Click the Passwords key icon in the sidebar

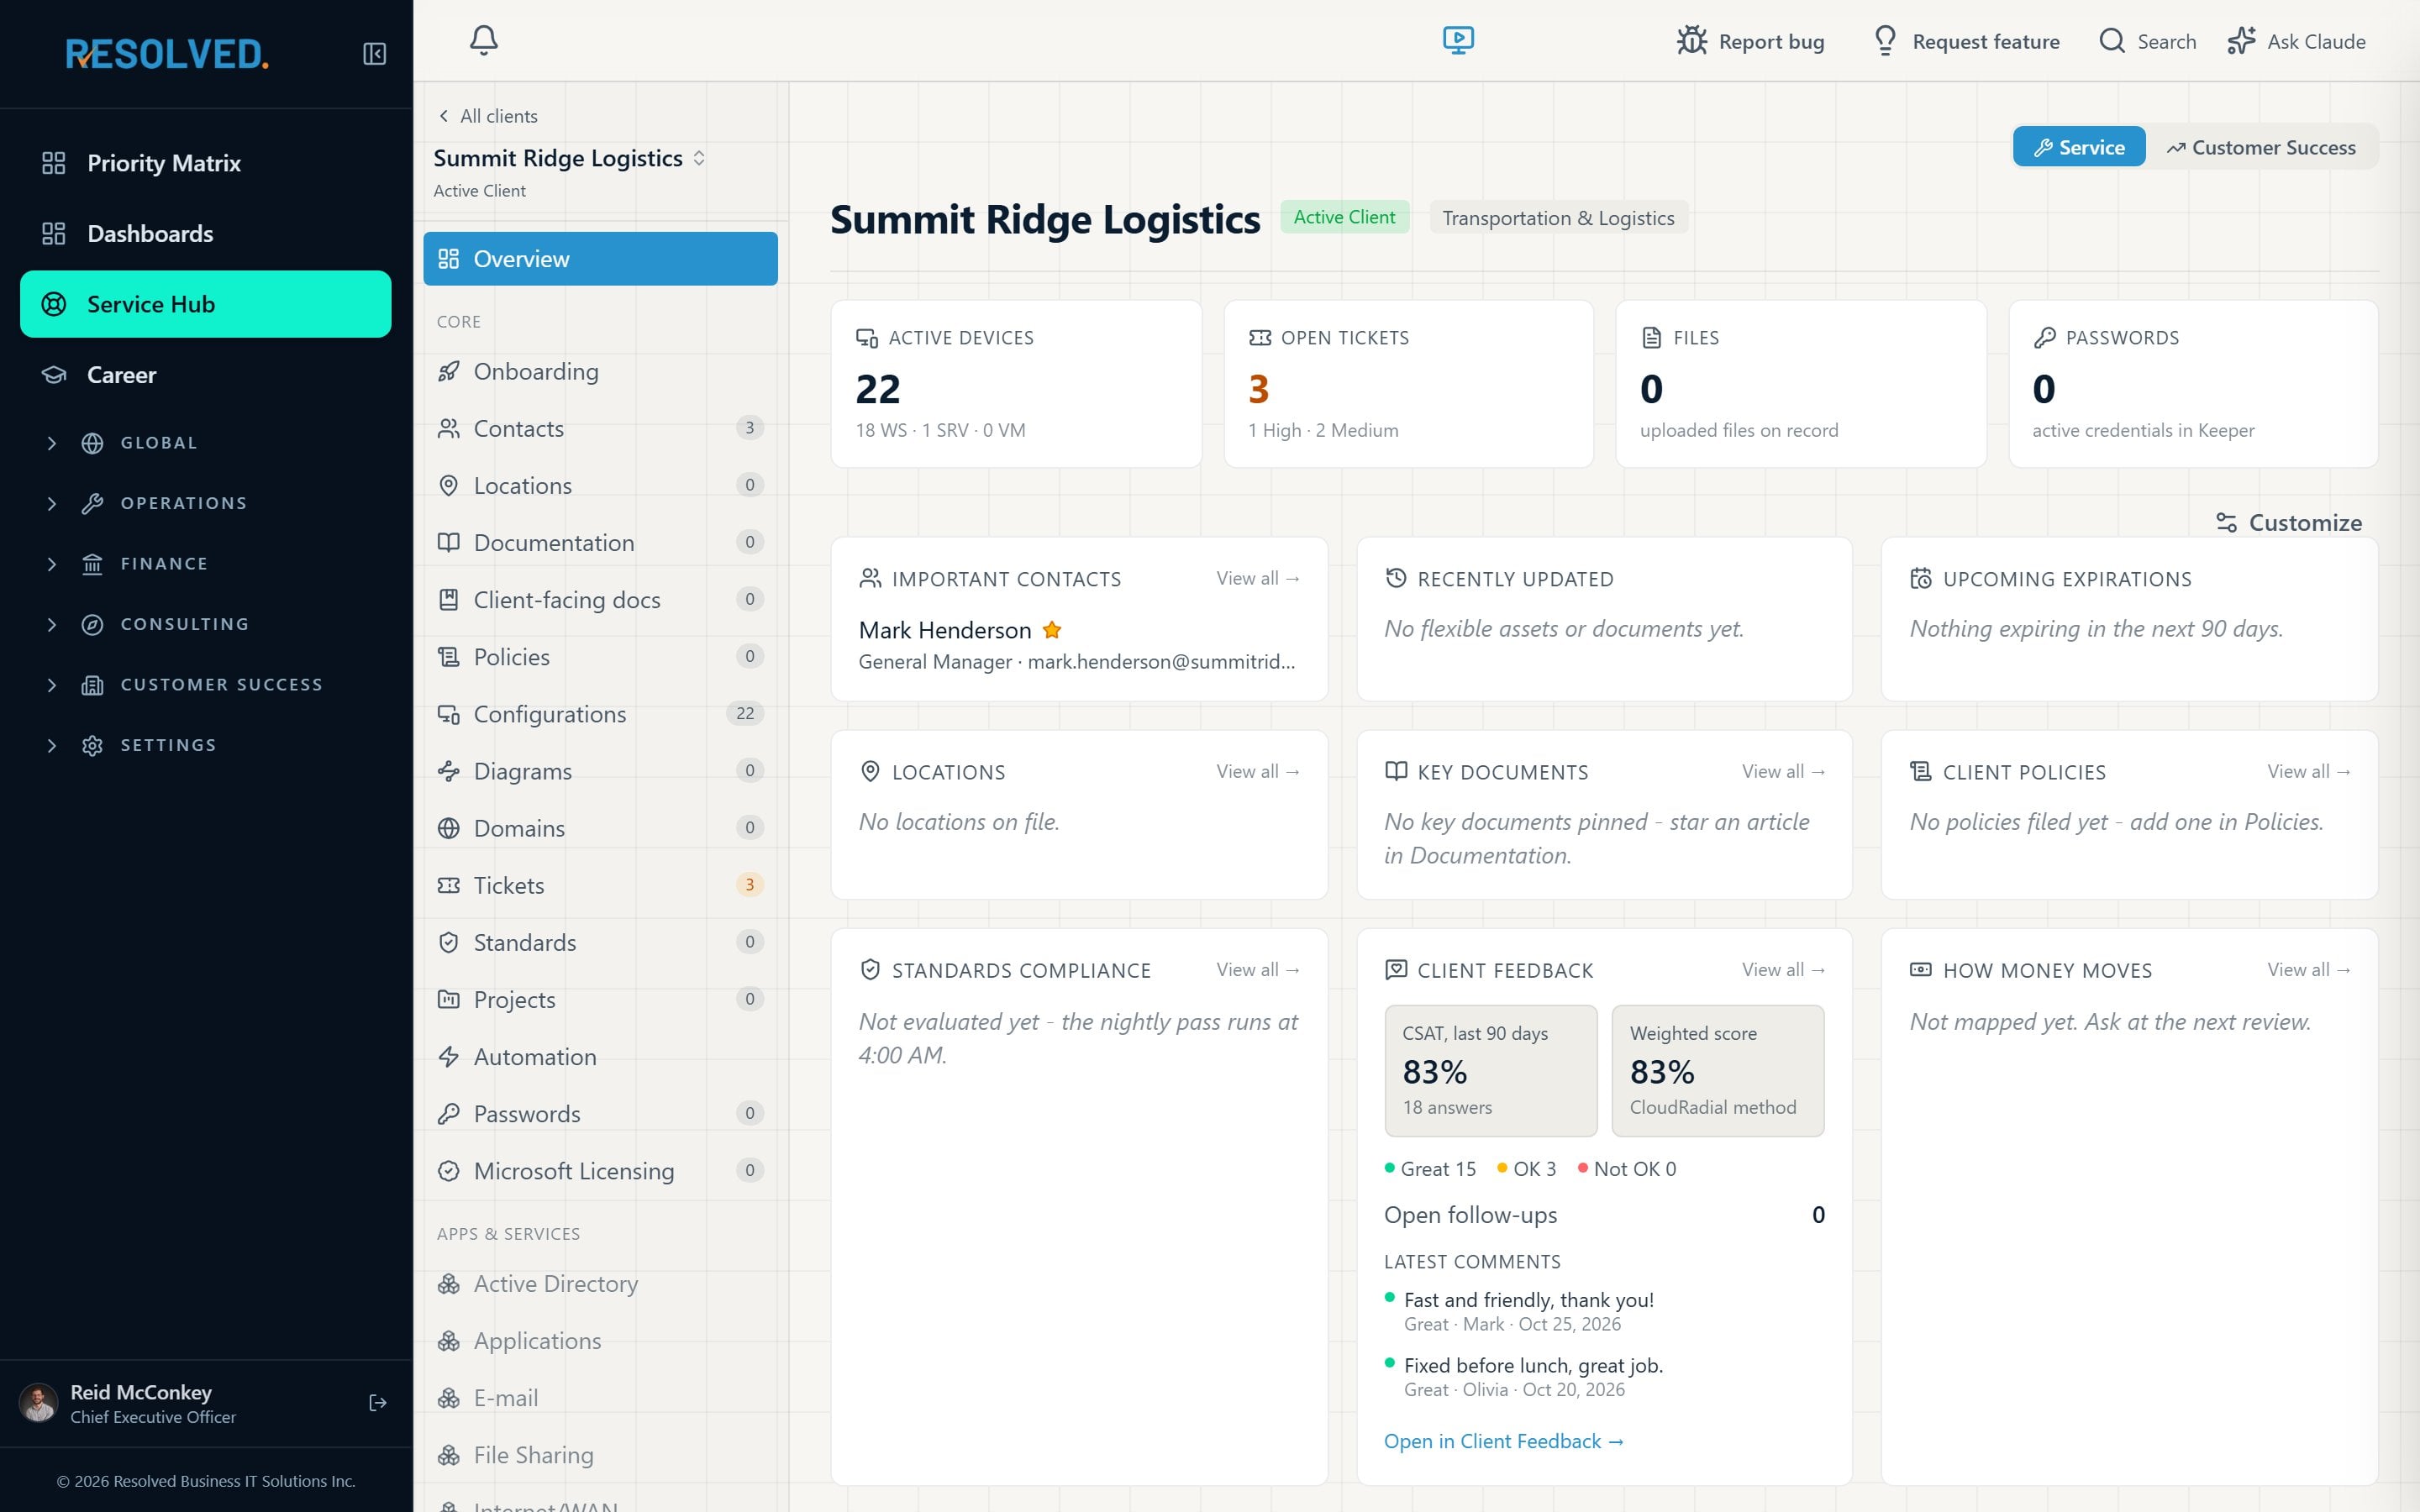pos(449,1113)
